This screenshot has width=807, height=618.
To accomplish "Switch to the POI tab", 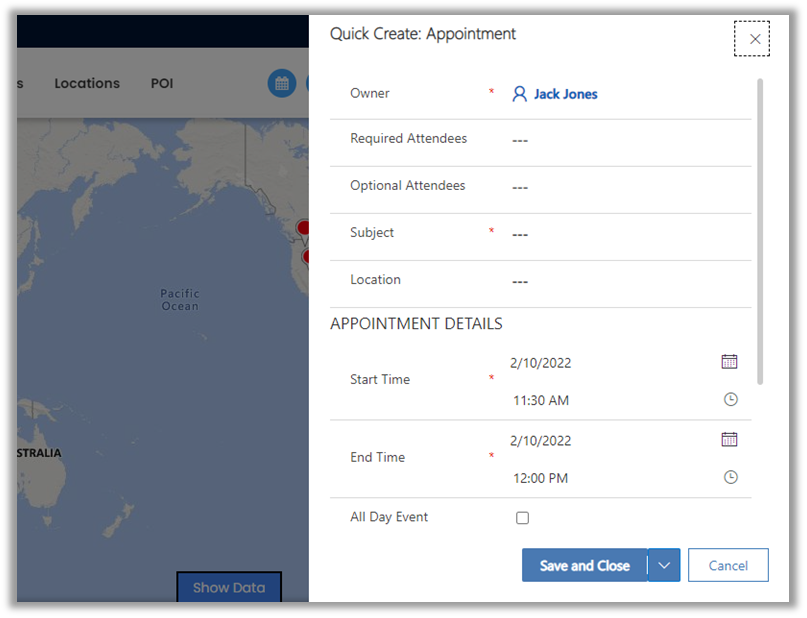I will point(162,84).
